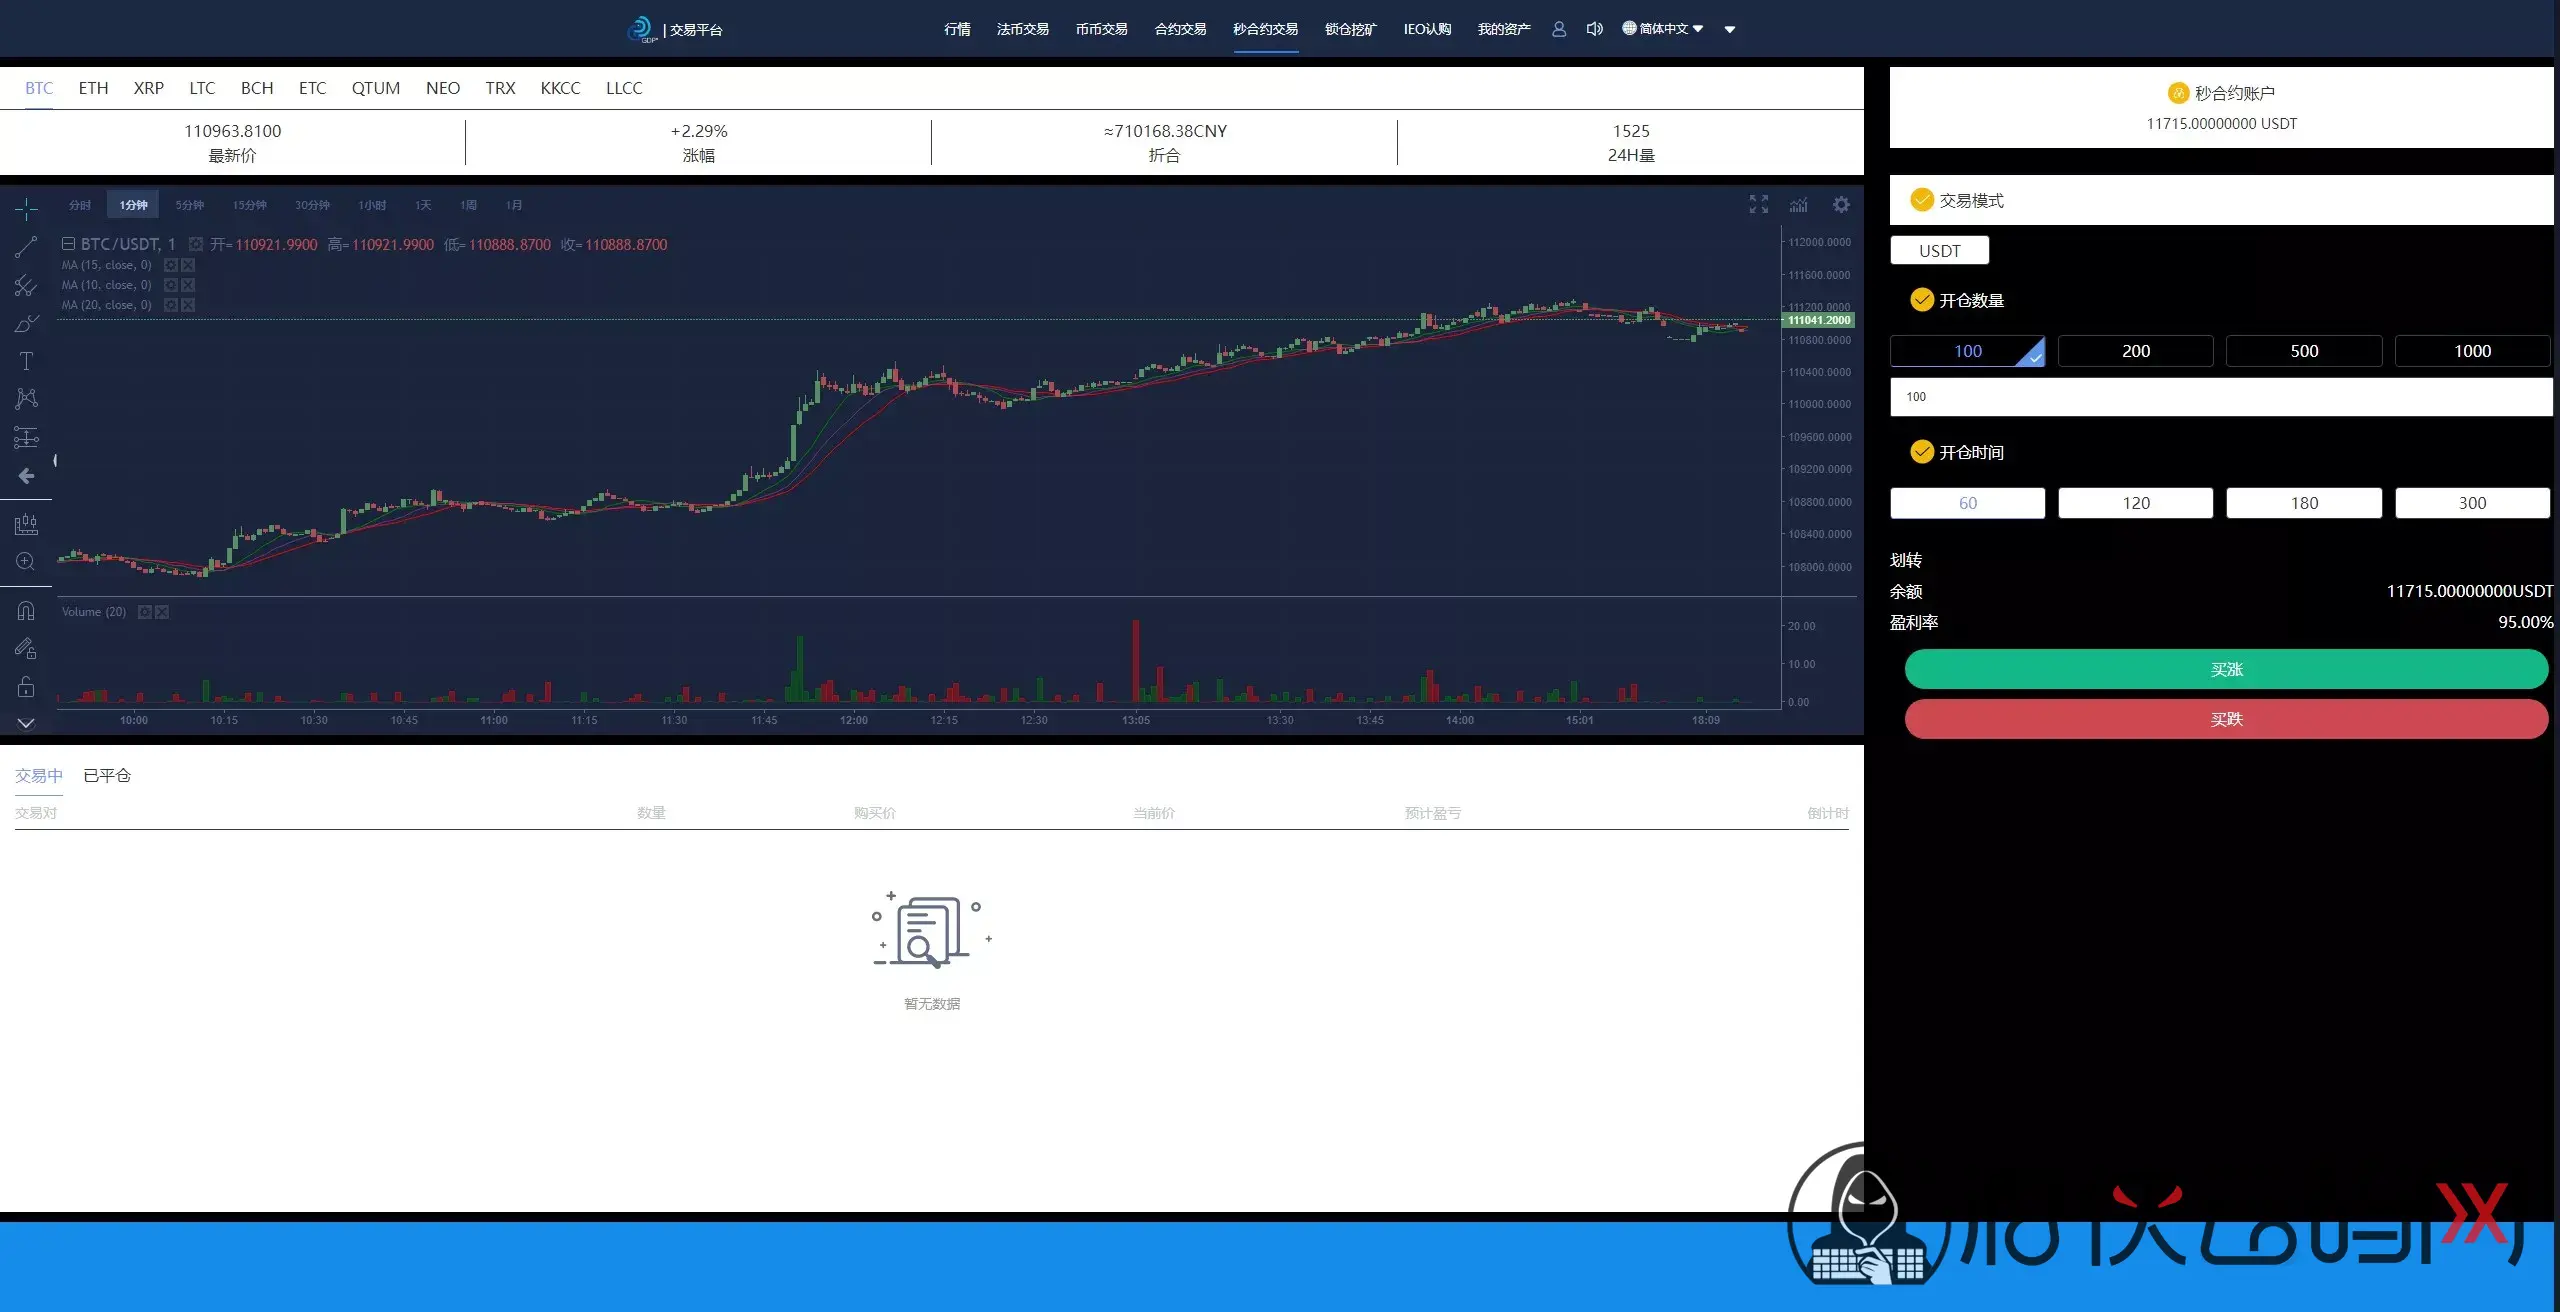Click the red 买跌 buy-down button
2560x1312 pixels.
coord(2226,719)
